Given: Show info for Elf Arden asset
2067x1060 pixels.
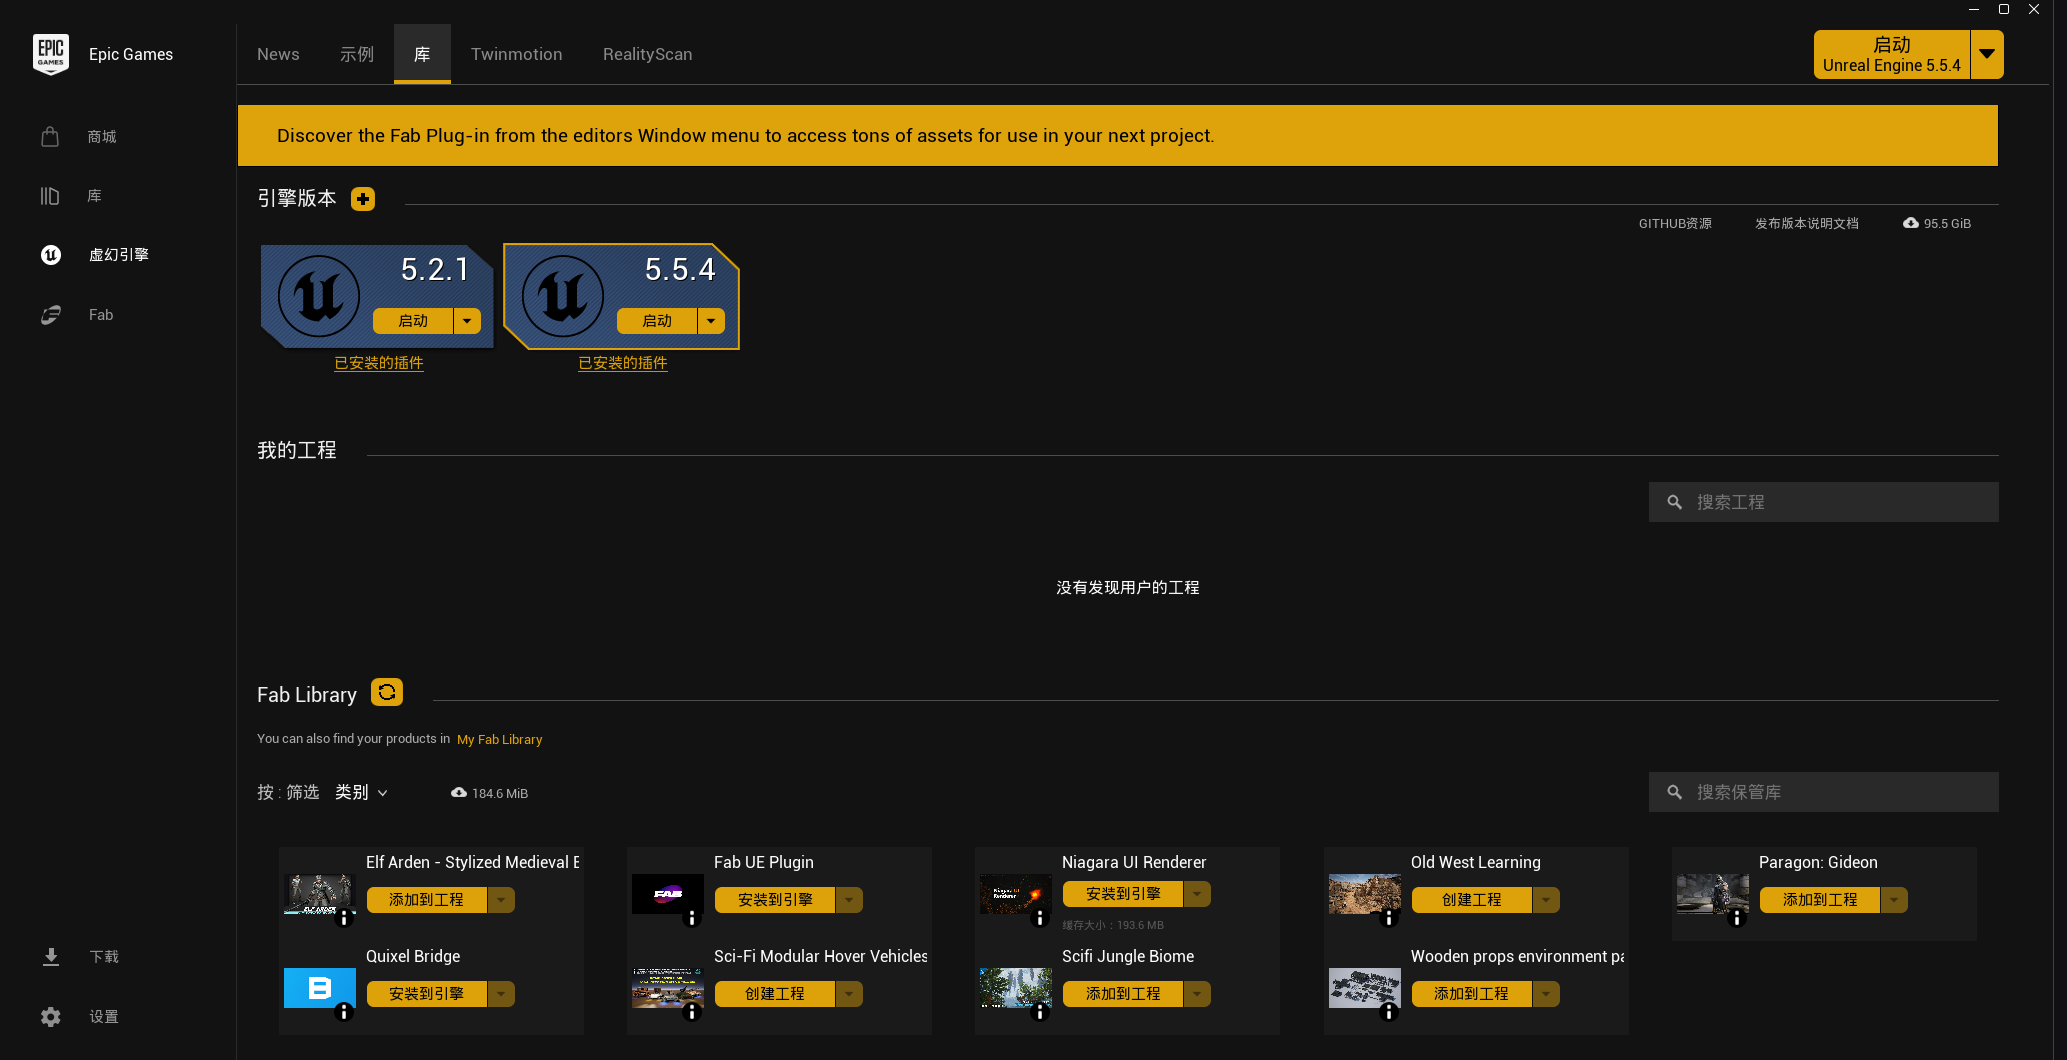Looking at the screenshot, I should (x=344, y=917).
